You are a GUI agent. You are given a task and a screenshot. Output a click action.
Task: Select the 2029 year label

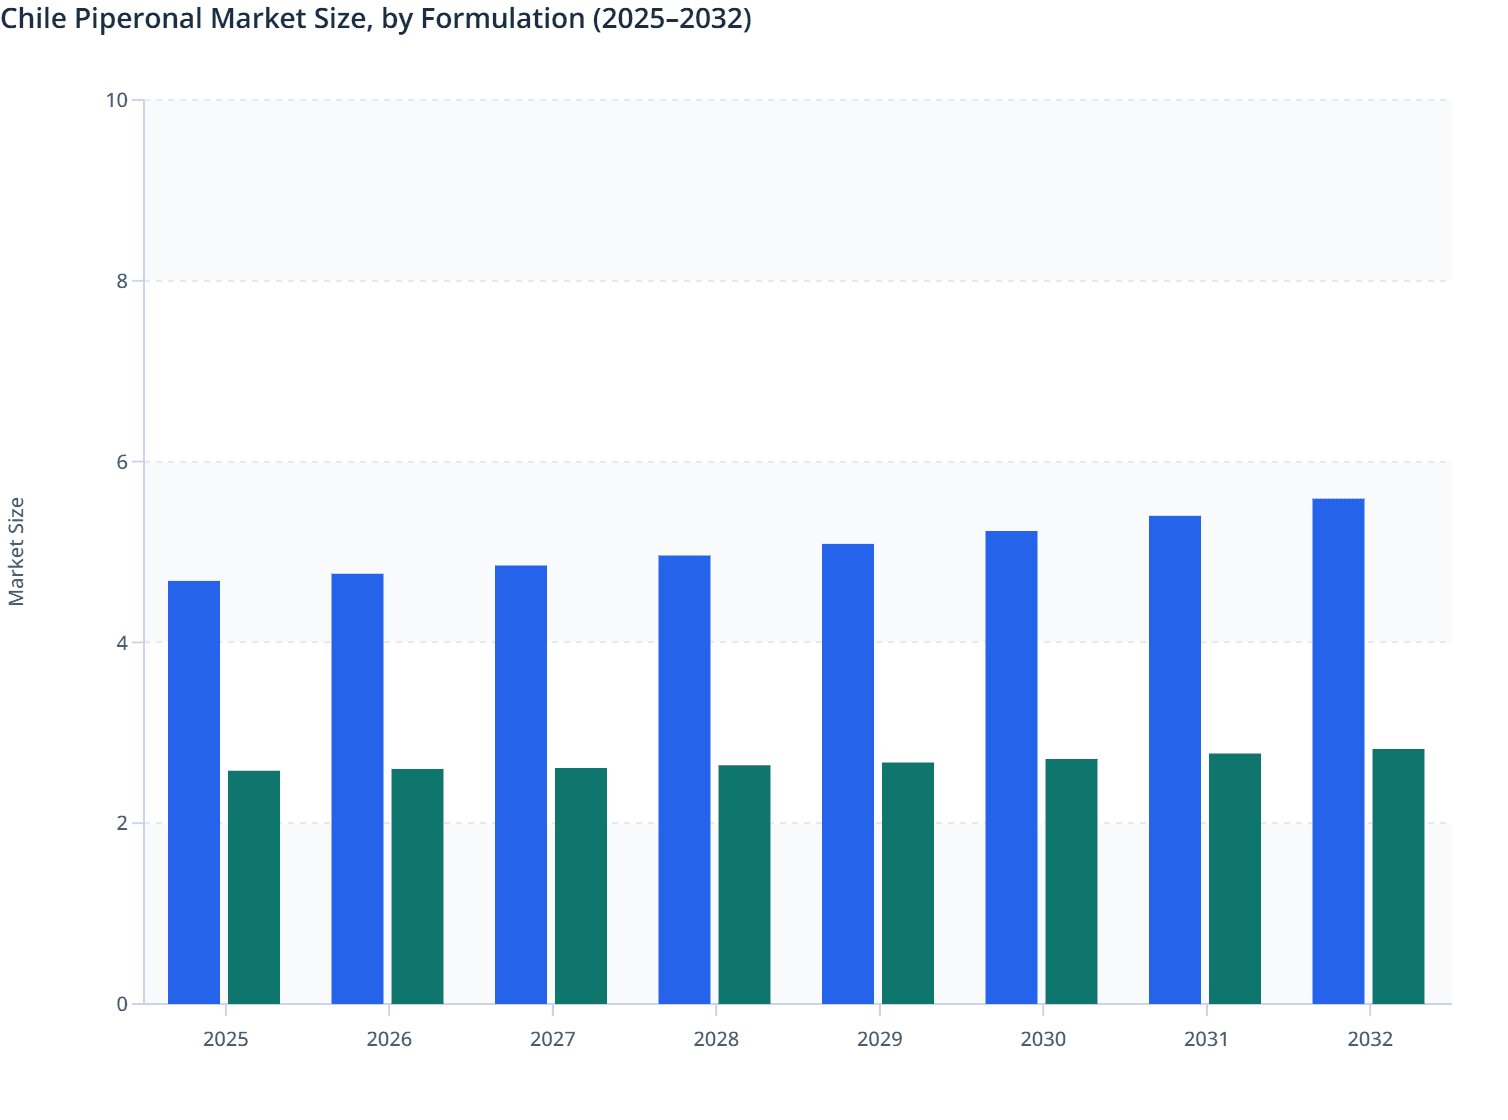coord(879,1040)
